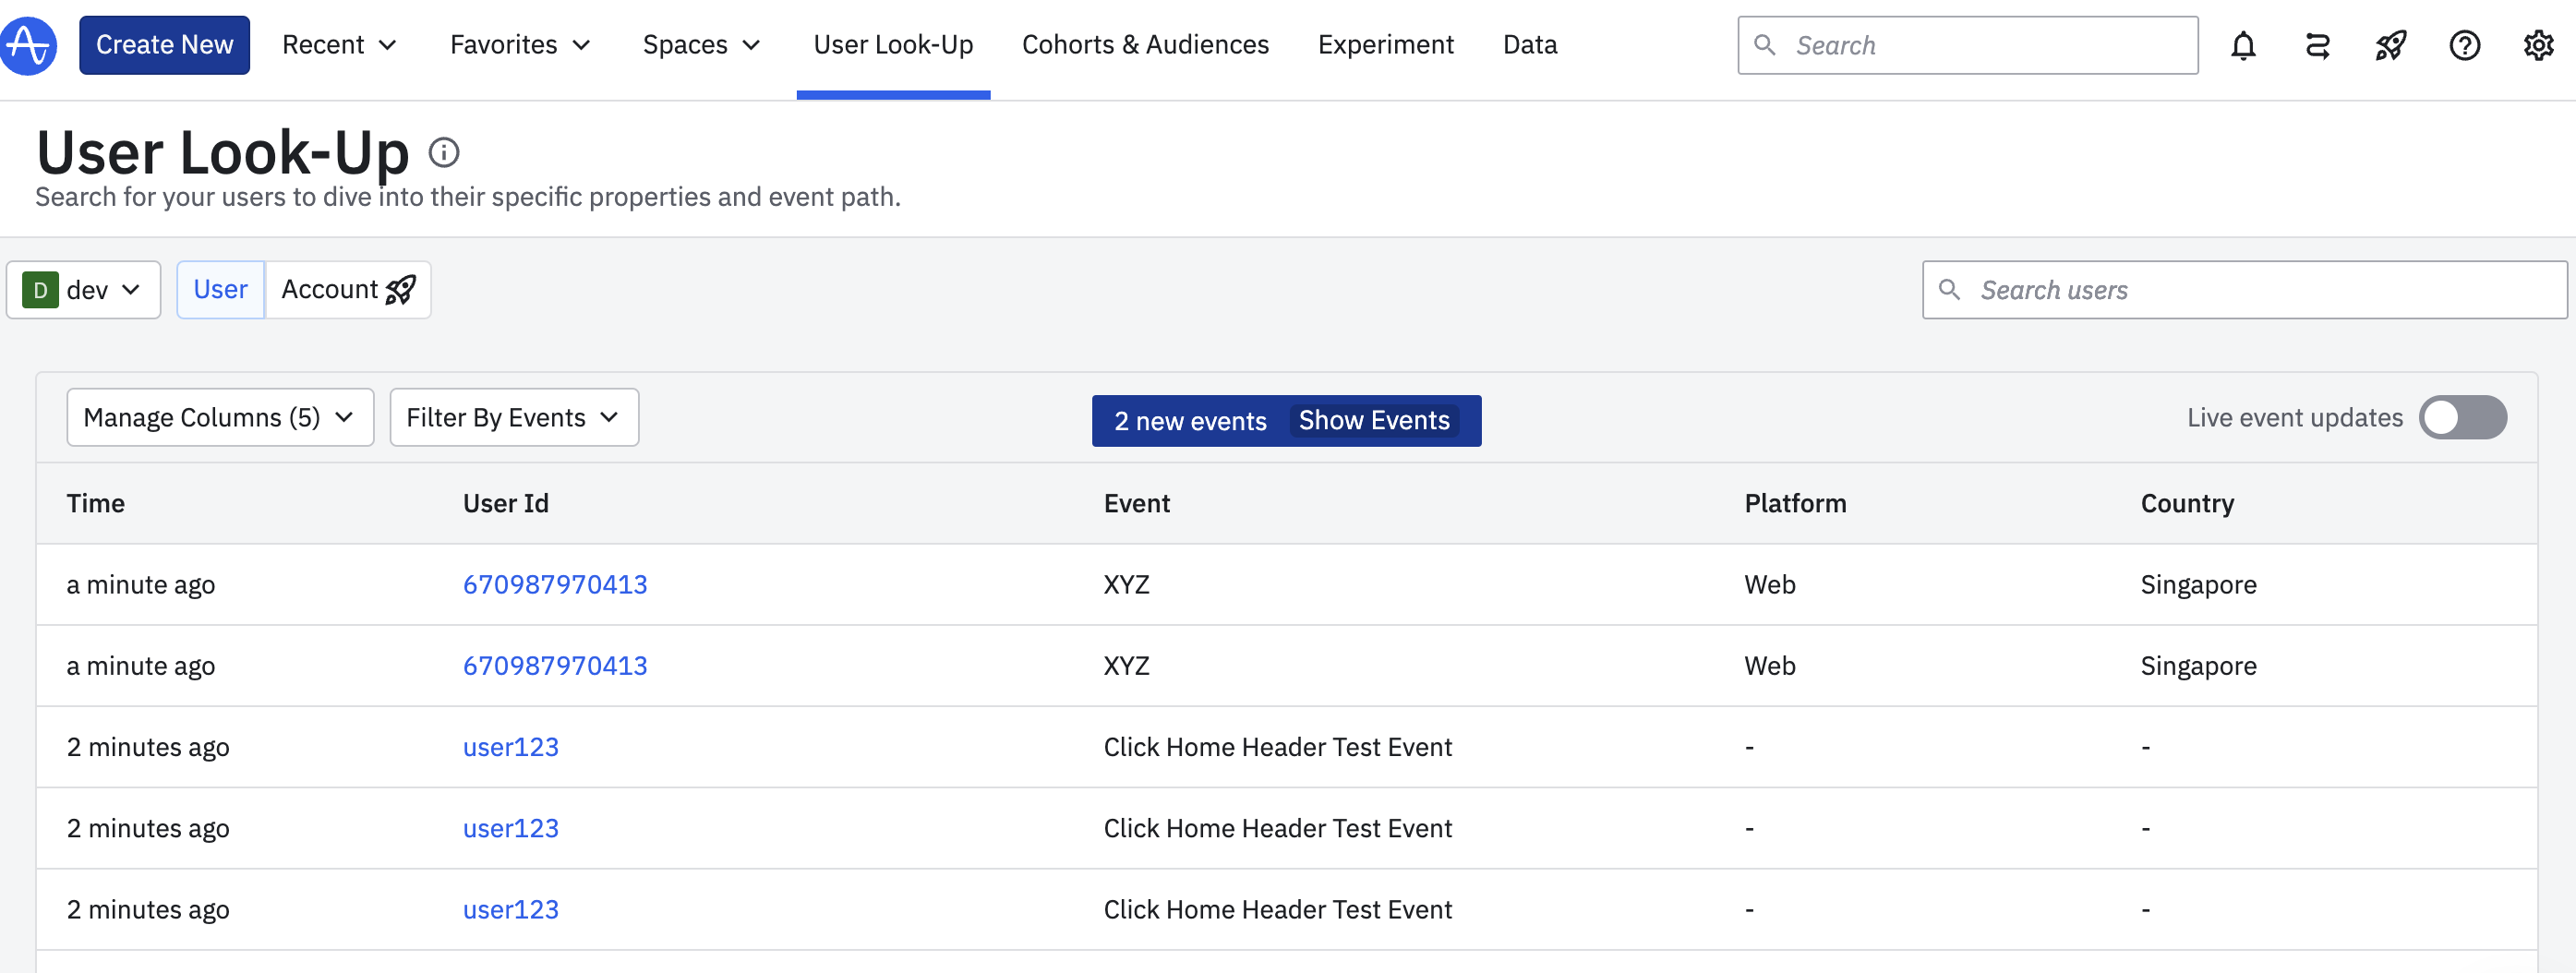Click Show Events in new events banner
2576x973 pixels.
[x=1373, y=421]
